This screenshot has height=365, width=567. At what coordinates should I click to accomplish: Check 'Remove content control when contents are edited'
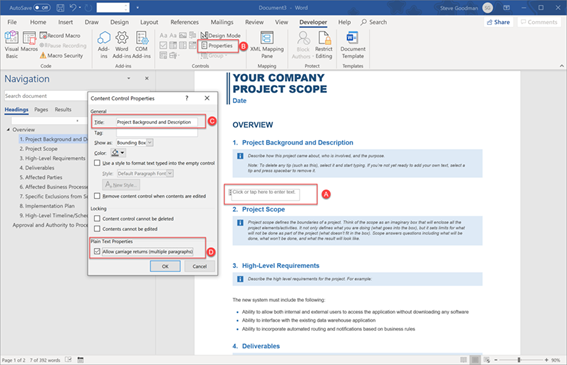pos(97,196)
